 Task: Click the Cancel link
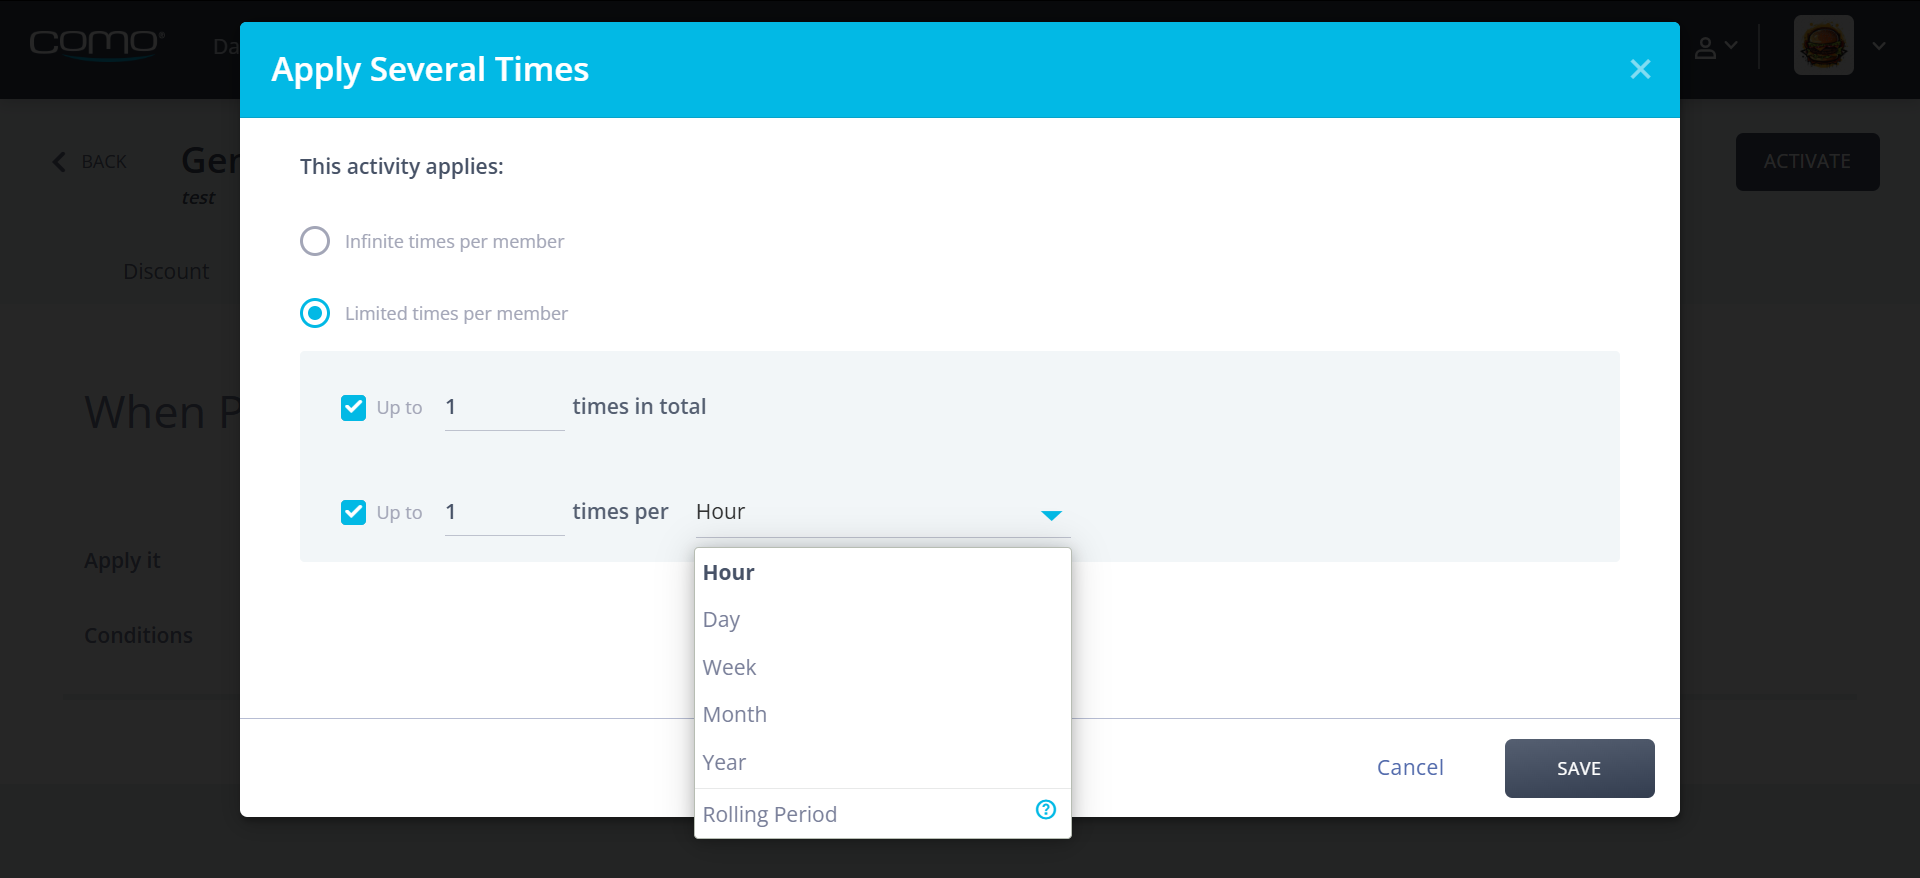click(x=1410, y=767)
